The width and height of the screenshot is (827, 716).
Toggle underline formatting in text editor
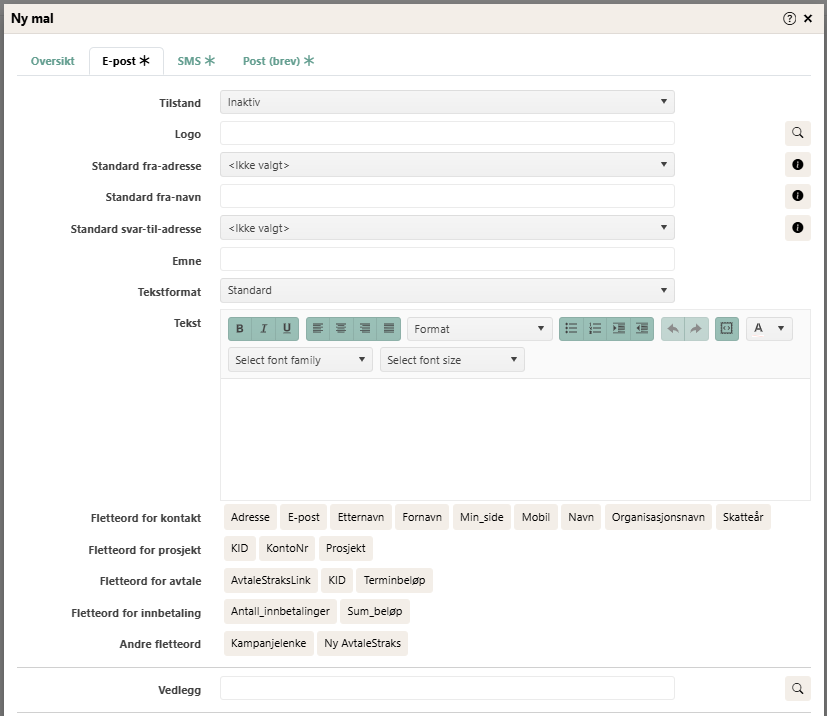[x=287, y=328]
